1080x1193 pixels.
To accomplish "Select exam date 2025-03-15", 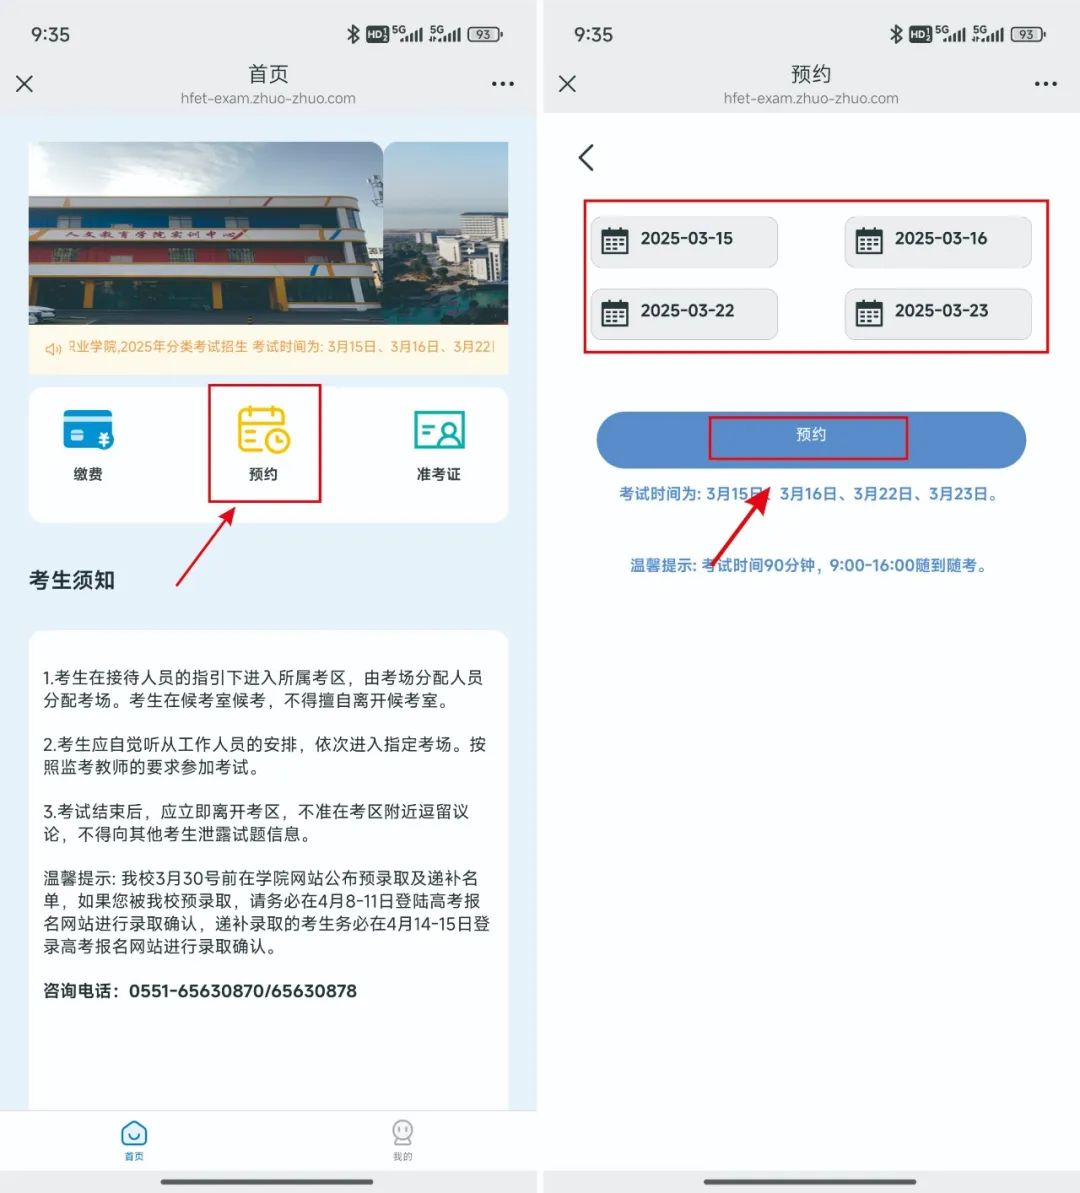I will 684,241.
